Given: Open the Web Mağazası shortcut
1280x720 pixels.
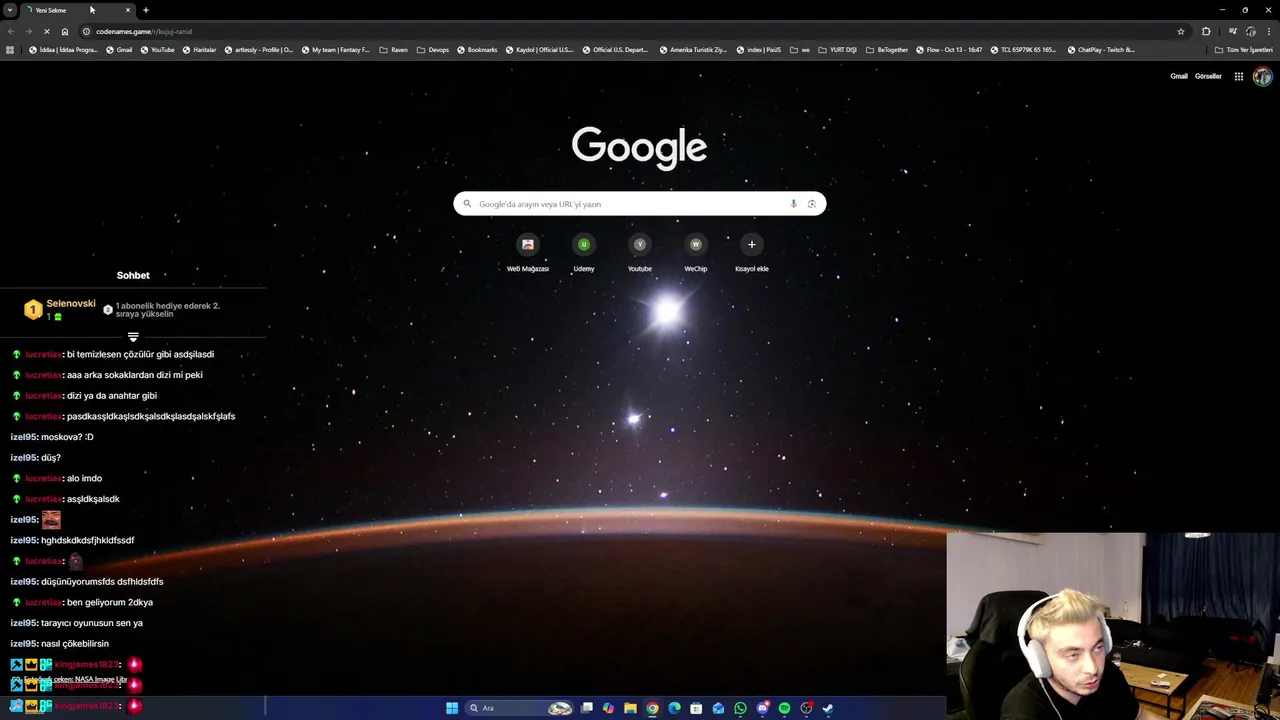Looking at the screenshot, I should tap(528, 251).
